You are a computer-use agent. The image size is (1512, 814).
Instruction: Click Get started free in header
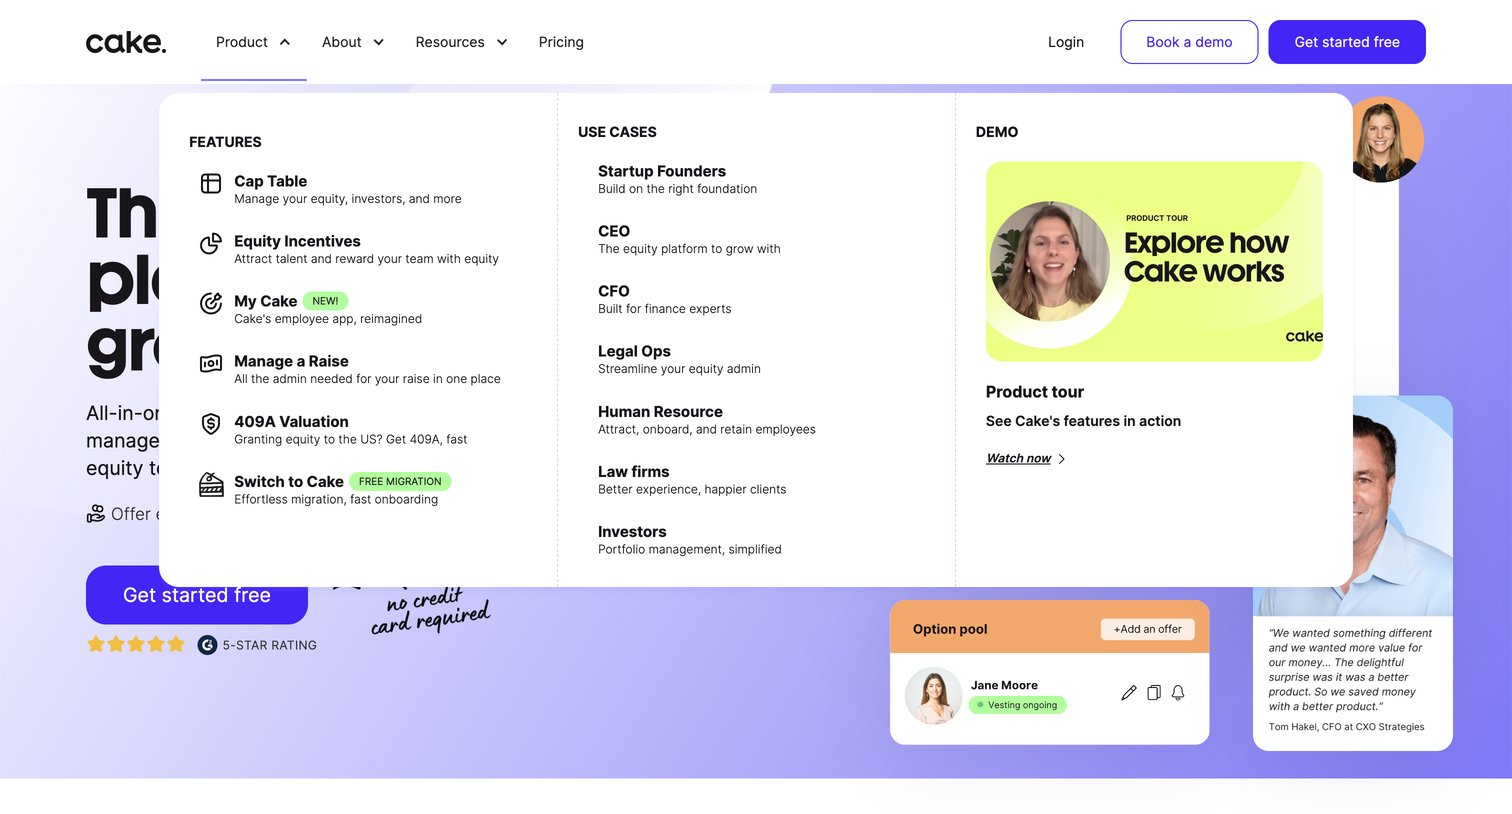click(x=1347, y=42)
